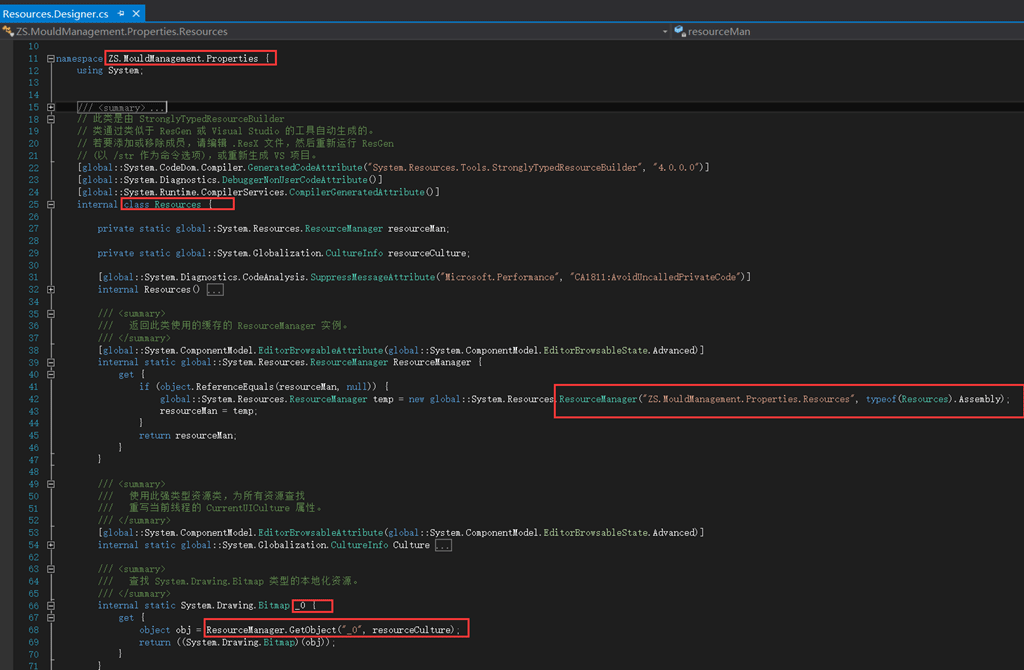Image resolution: width=1024 pixels, height=670 pixels.
Task: Click the "4.0.0.0" string on line 22
Action: click(x=677, y=168)
